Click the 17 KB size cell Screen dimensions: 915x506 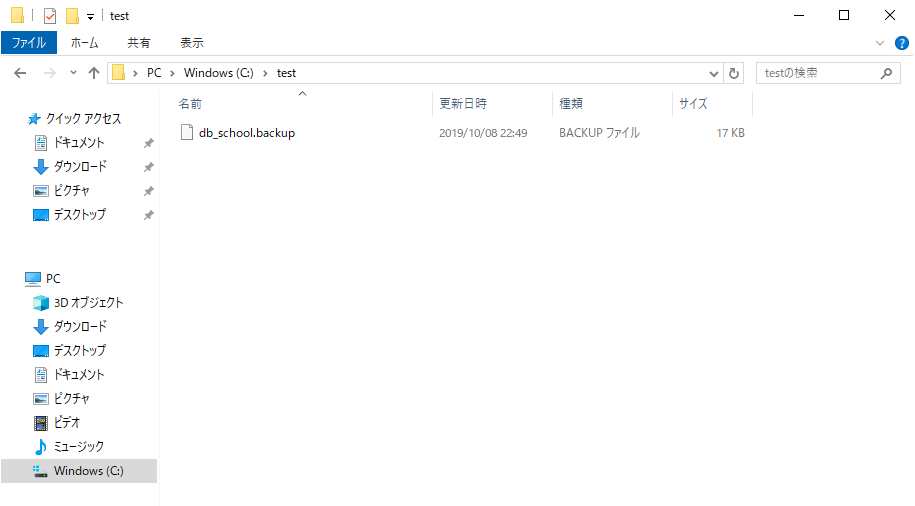(x=731, y=133)
